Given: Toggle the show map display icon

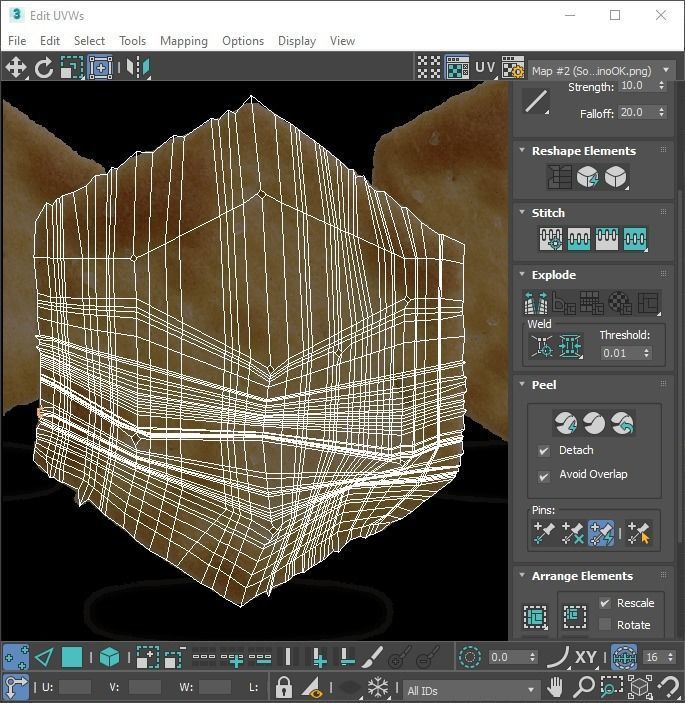Looking at the screenshot, I should (457, 68).
